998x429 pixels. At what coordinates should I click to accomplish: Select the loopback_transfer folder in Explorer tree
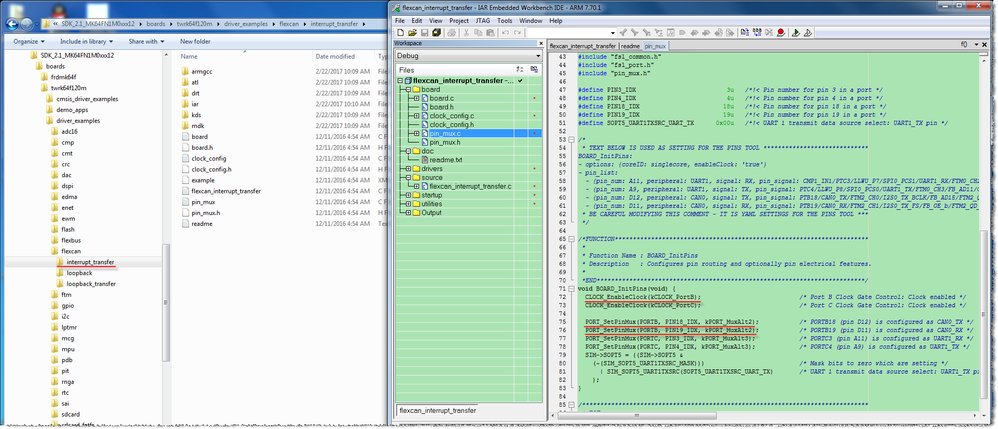[x=91, y=284]
